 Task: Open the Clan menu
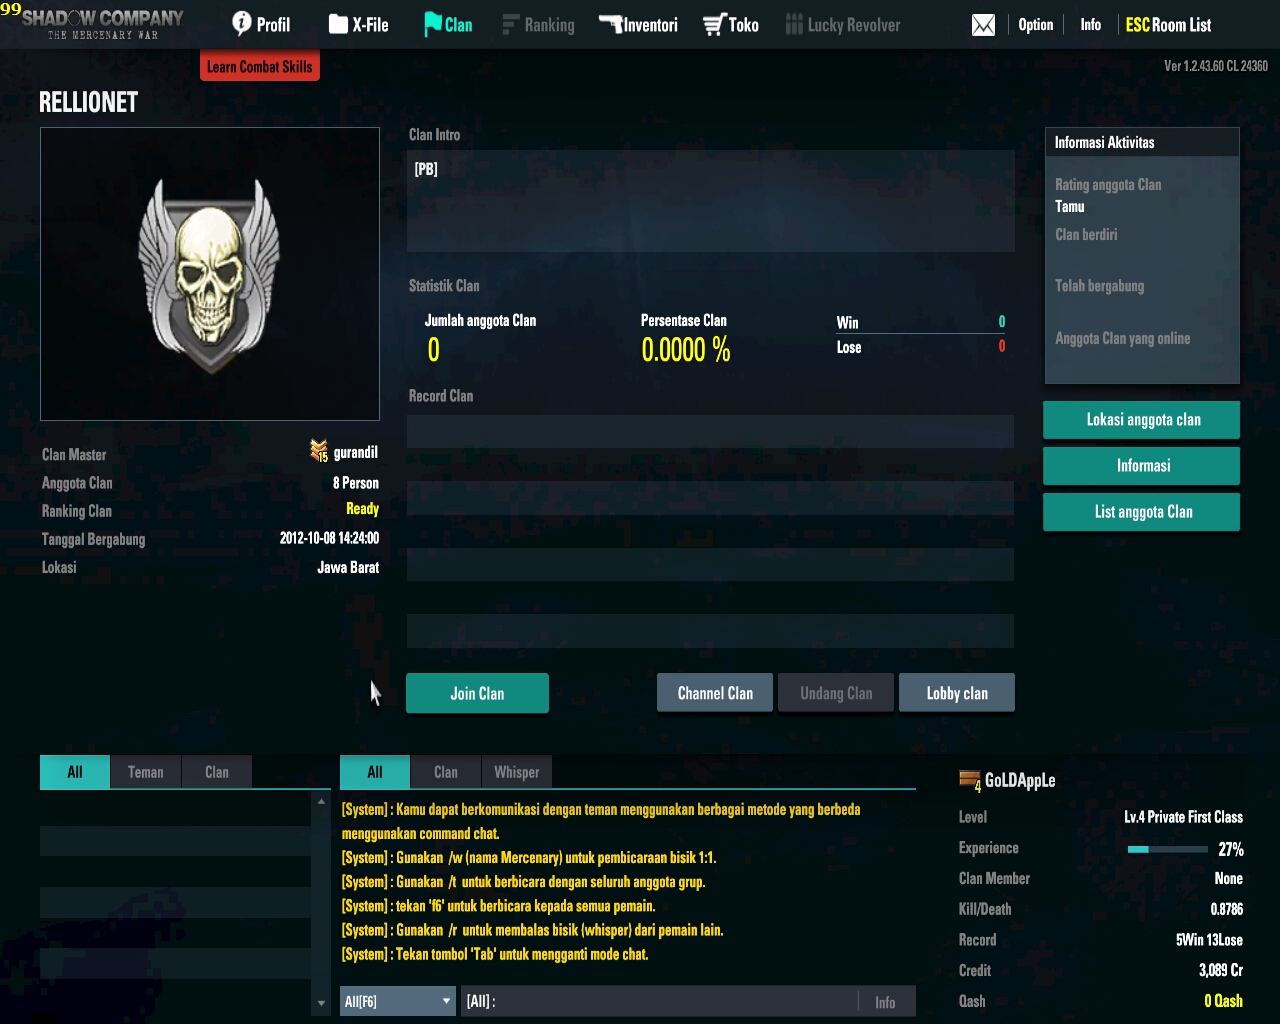448,24
